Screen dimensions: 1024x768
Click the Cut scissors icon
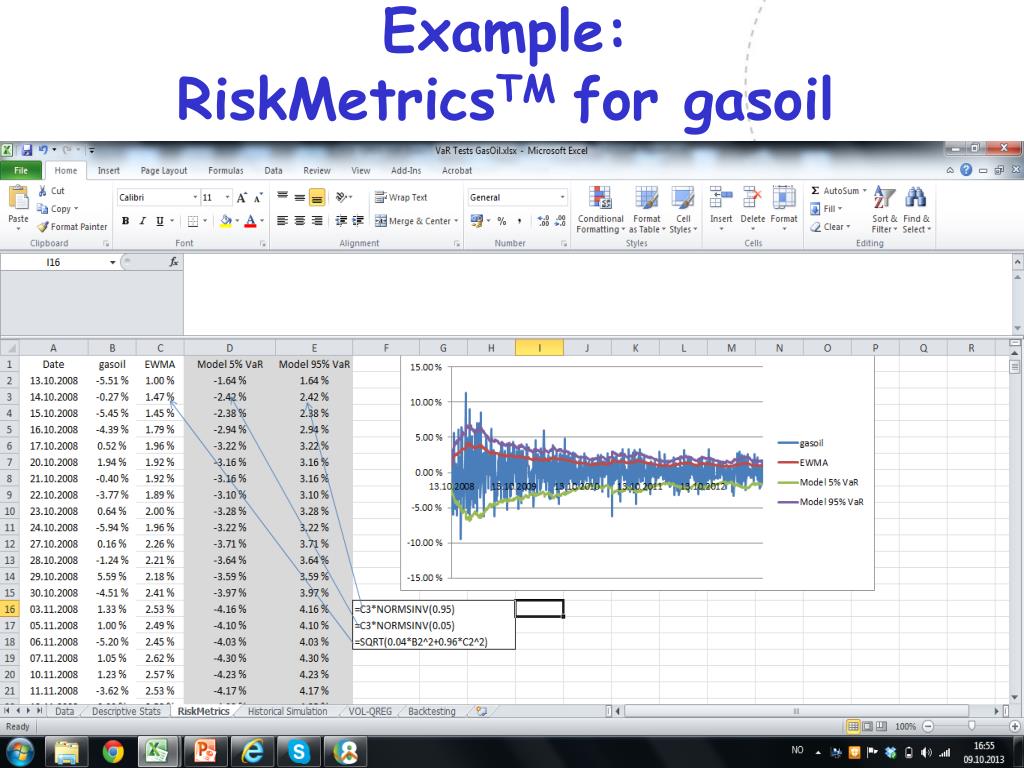tap(42, 191)
